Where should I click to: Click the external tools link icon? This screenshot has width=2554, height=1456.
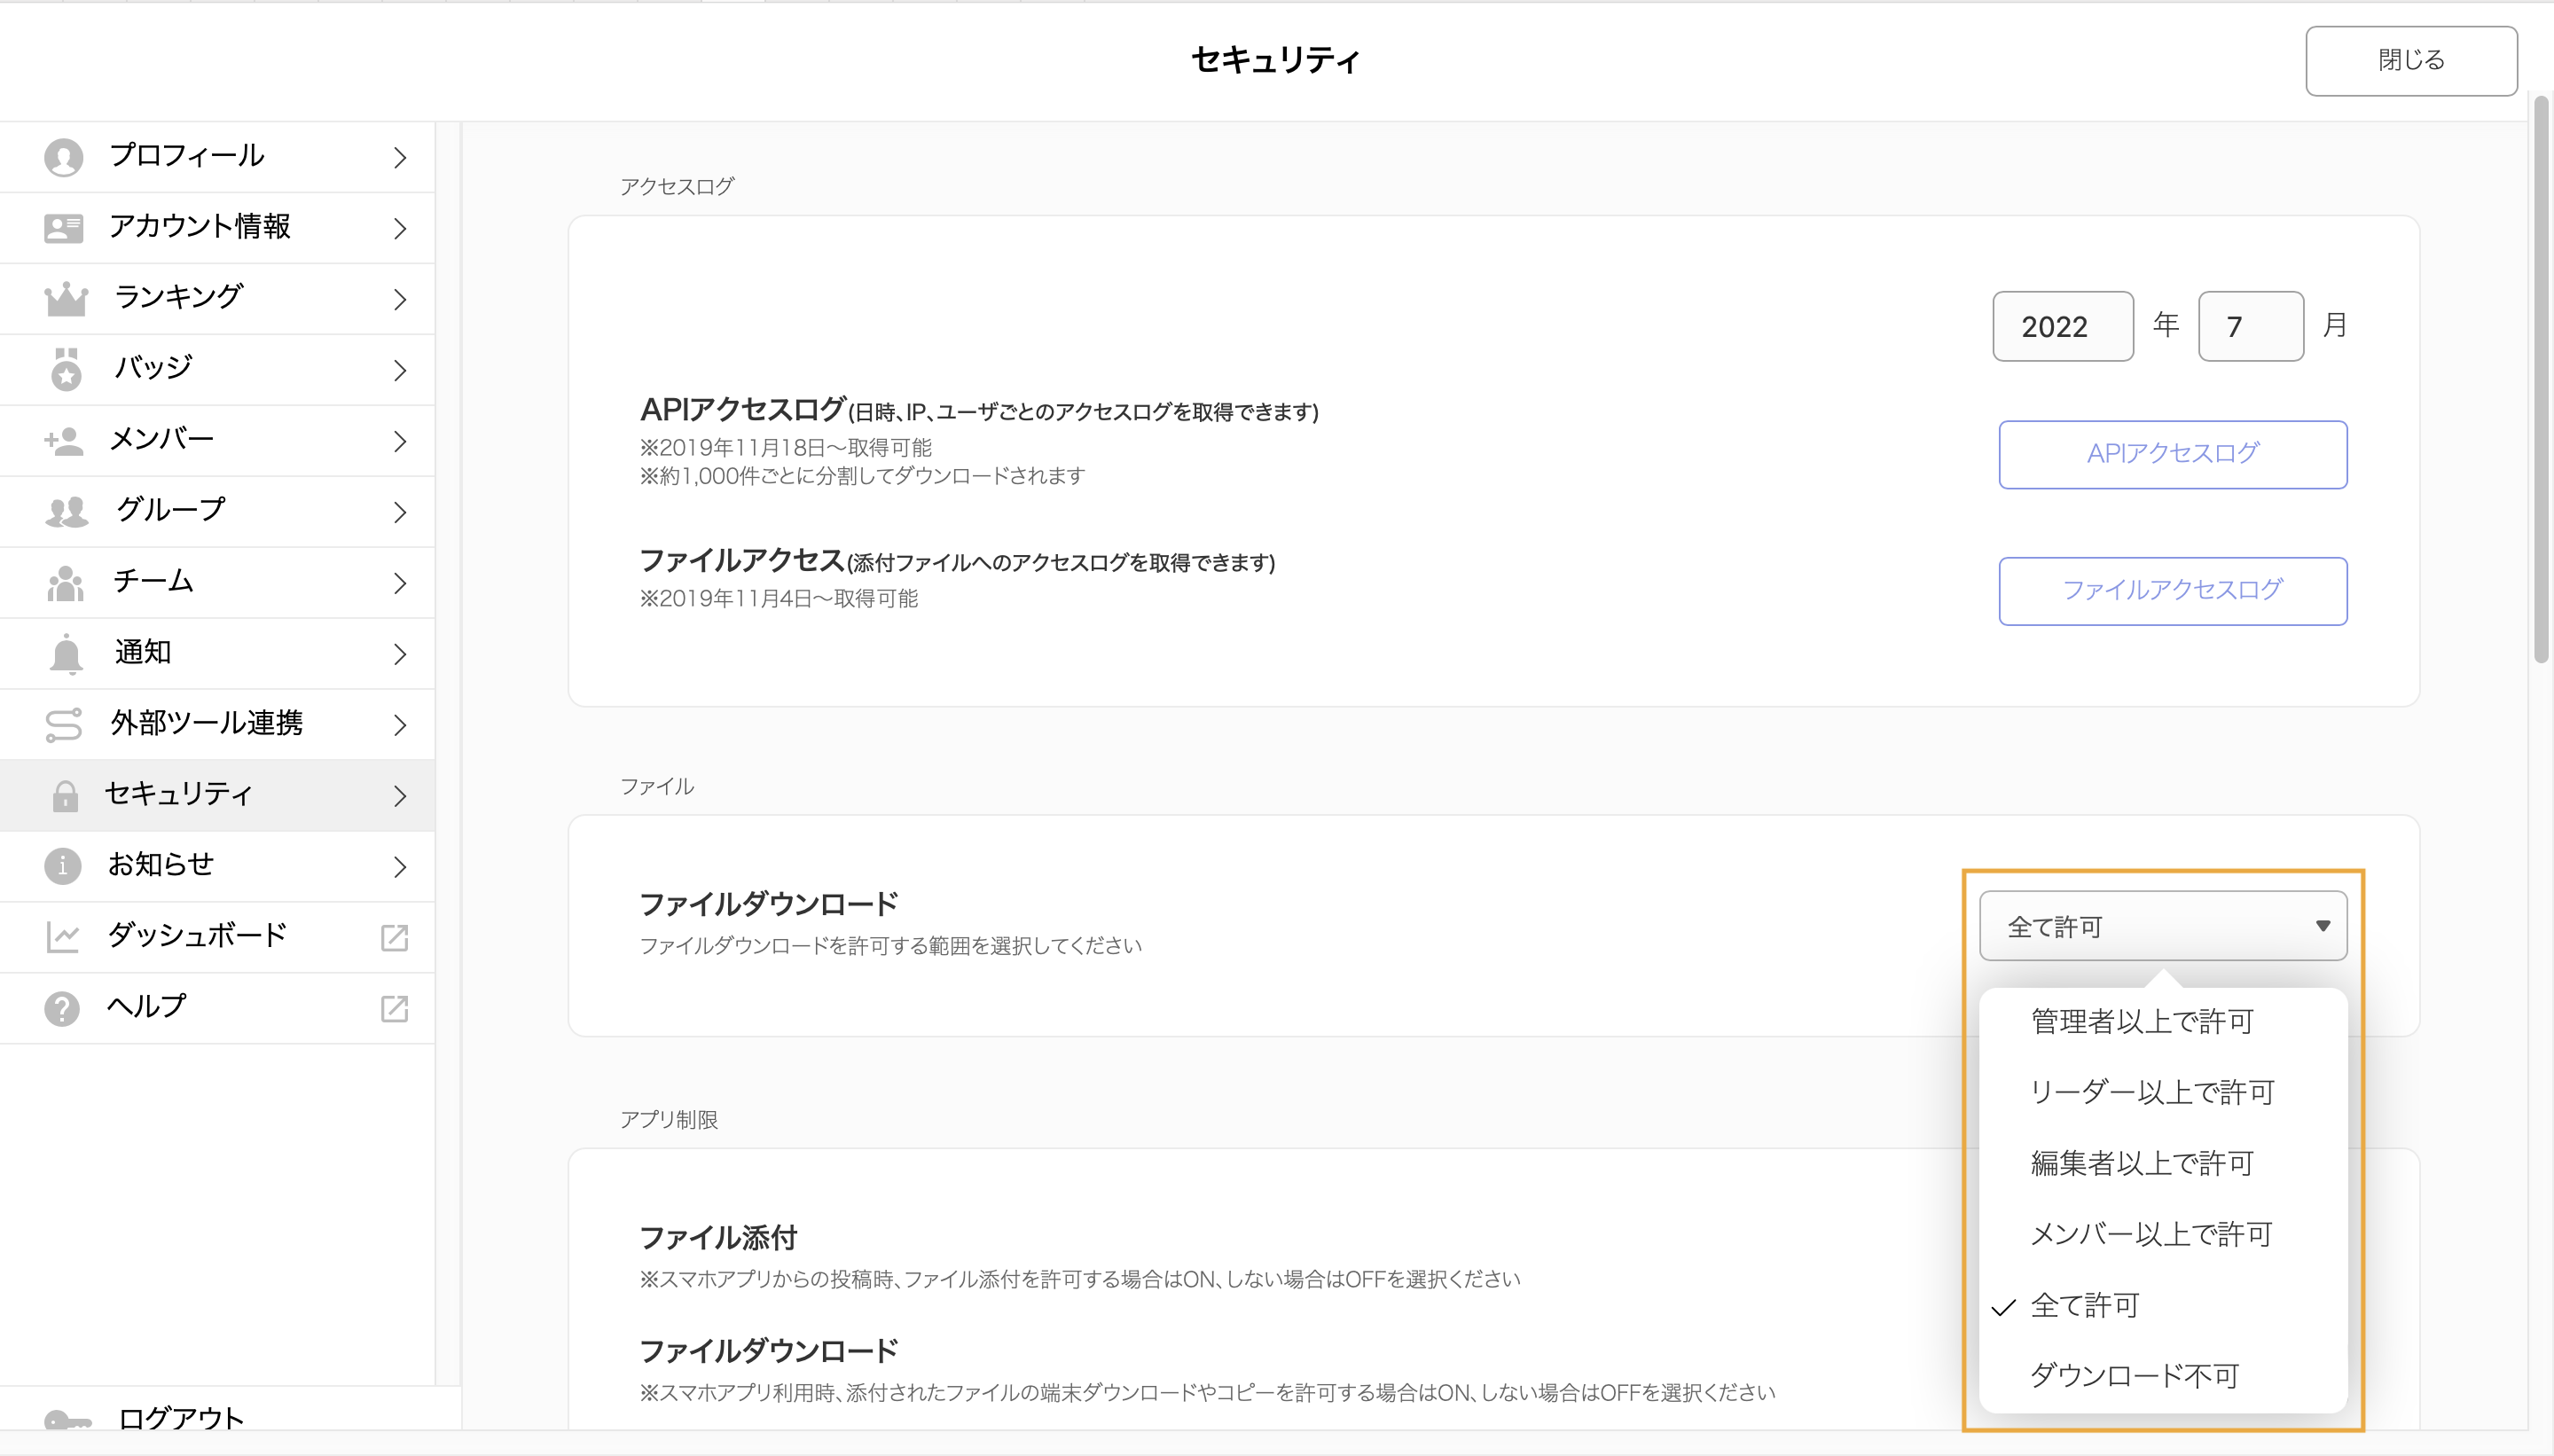[x=63, y=725]
